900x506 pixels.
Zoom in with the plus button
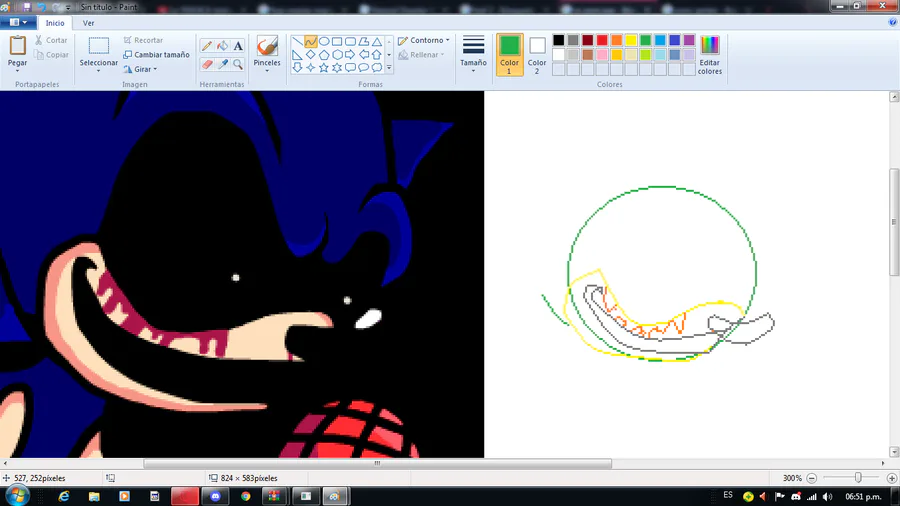[x=891, y=478]
